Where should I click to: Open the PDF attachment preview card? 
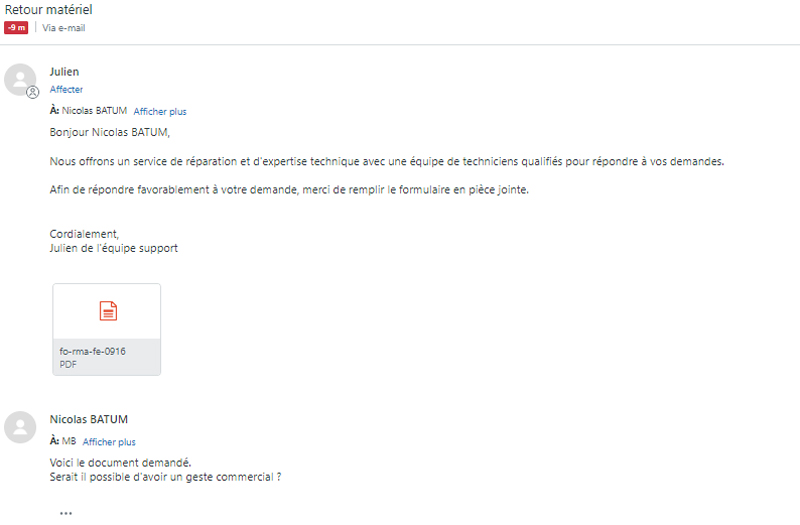tap(107, 330)
